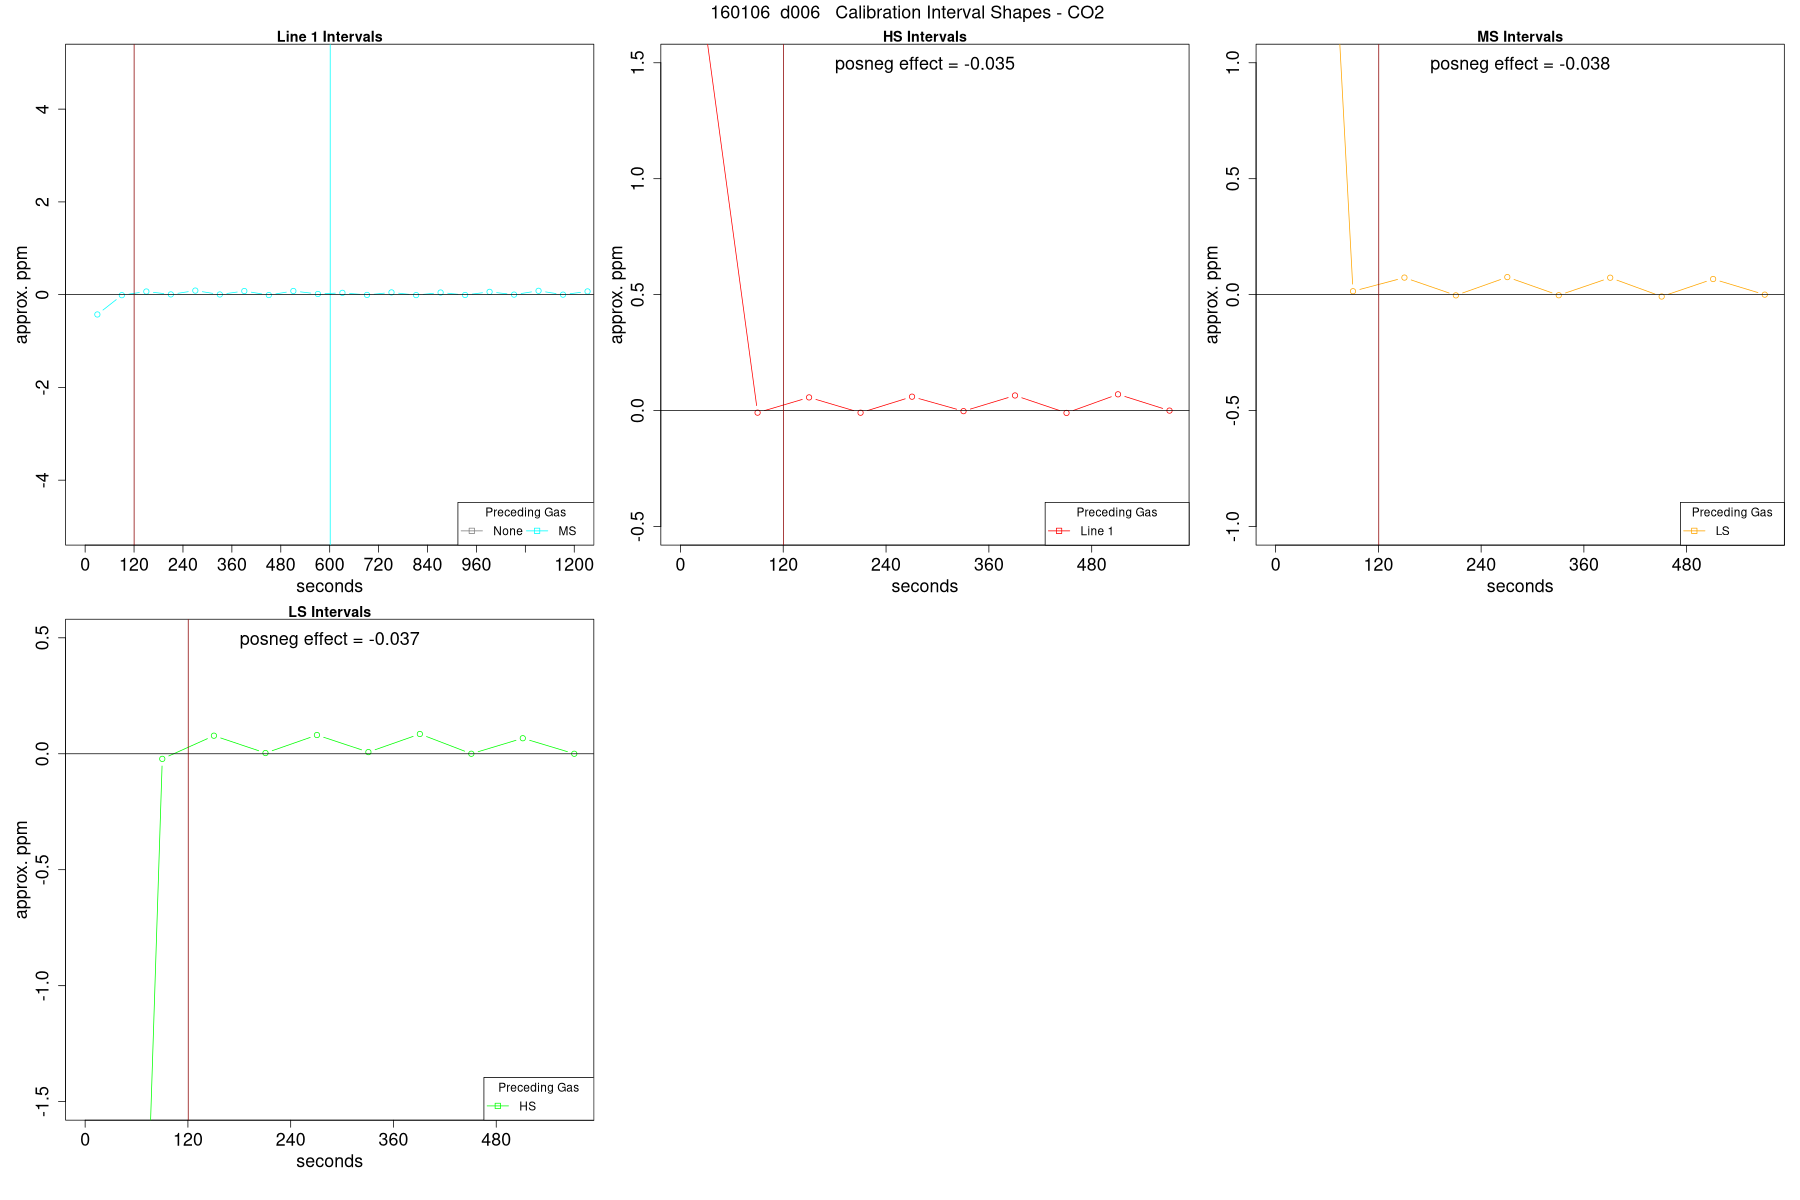The width and height of the screenshot is (1800, 1200).
Task: Click the "4" y-axis tick label
Action: [x=42, y=109]
